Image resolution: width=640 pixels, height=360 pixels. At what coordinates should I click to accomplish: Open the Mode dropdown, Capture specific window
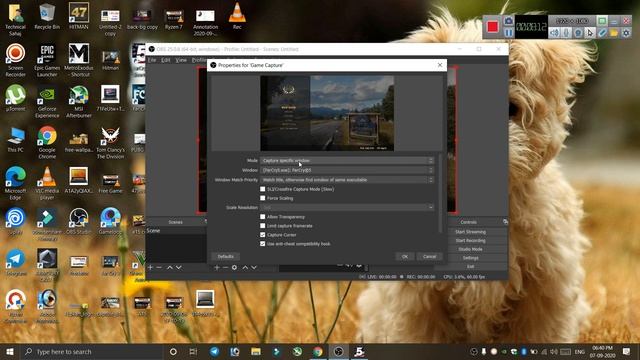point(347,160)
